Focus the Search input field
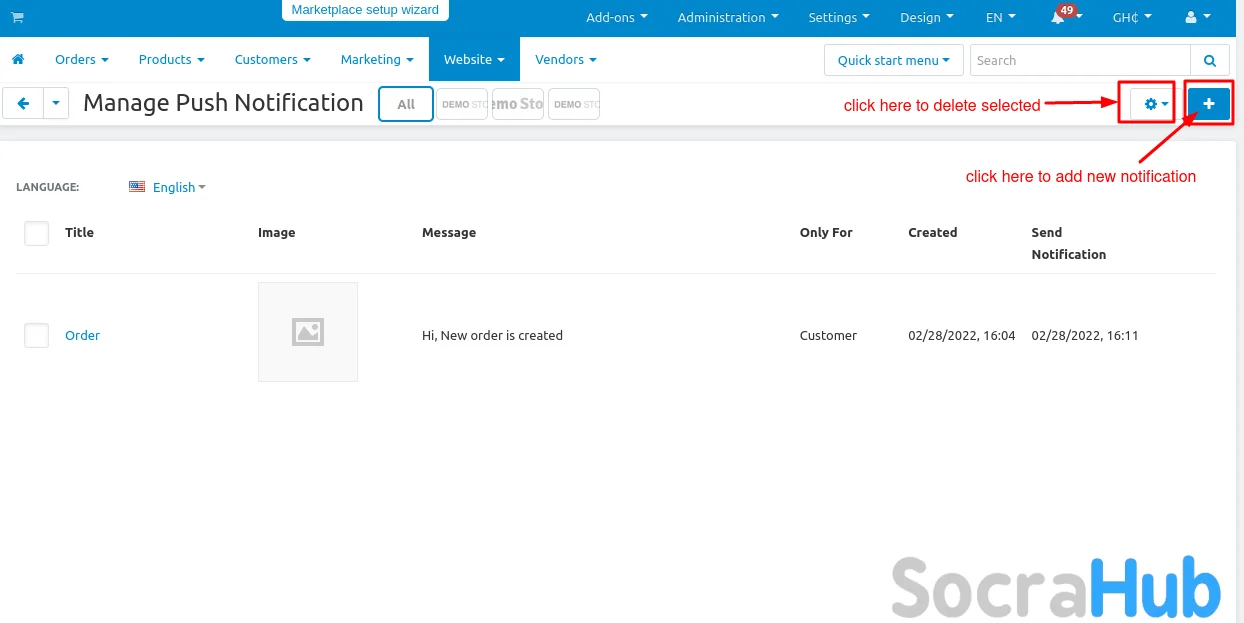The width and height of the screenshot is (1244, 623). (1079, 60)
